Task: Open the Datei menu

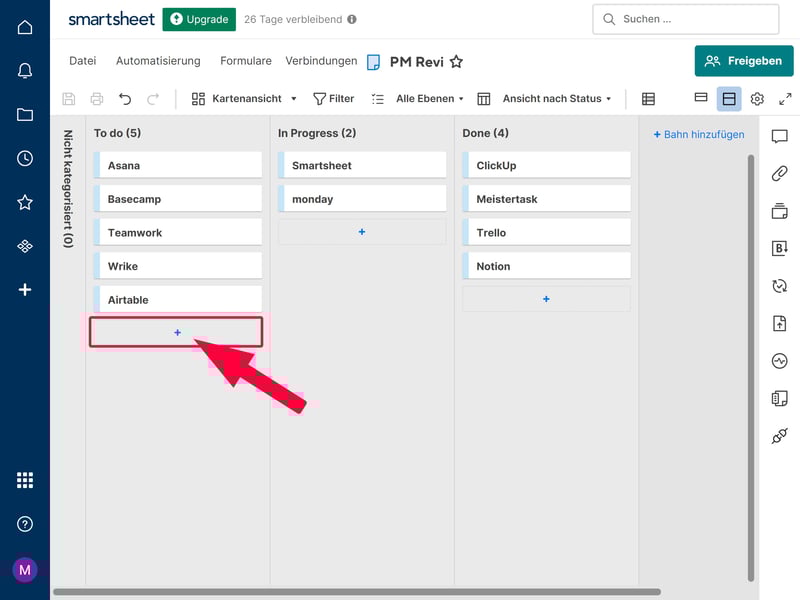Action: [x=82, y=61]
